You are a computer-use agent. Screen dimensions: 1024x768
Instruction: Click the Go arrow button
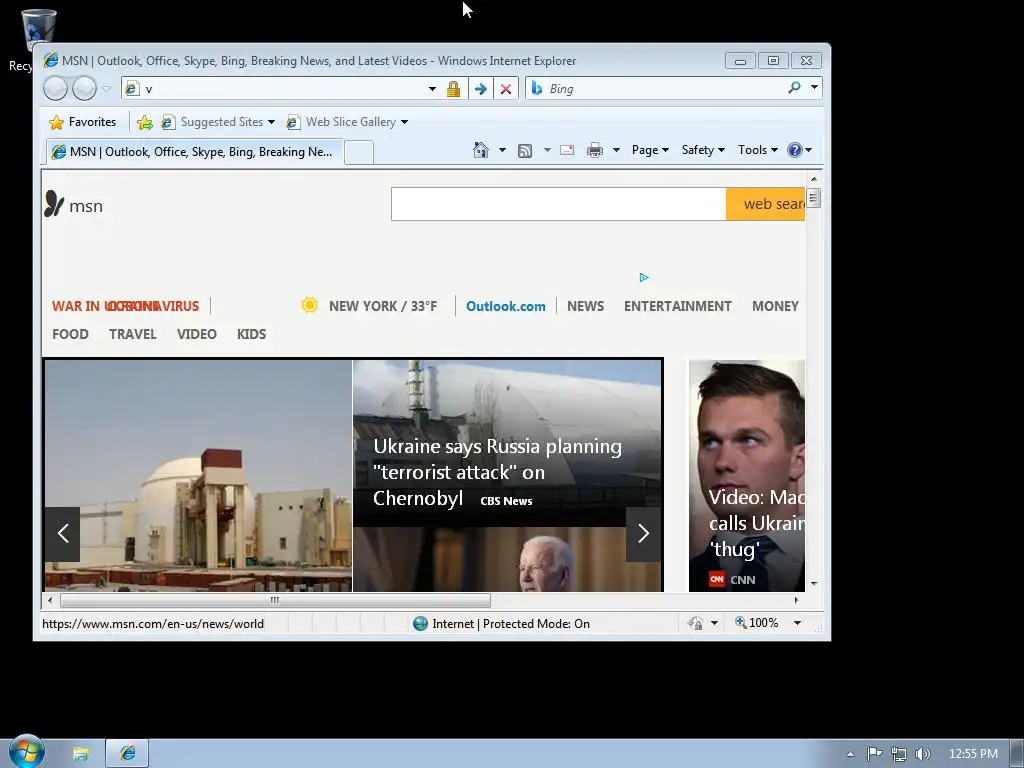coord(480,89)
